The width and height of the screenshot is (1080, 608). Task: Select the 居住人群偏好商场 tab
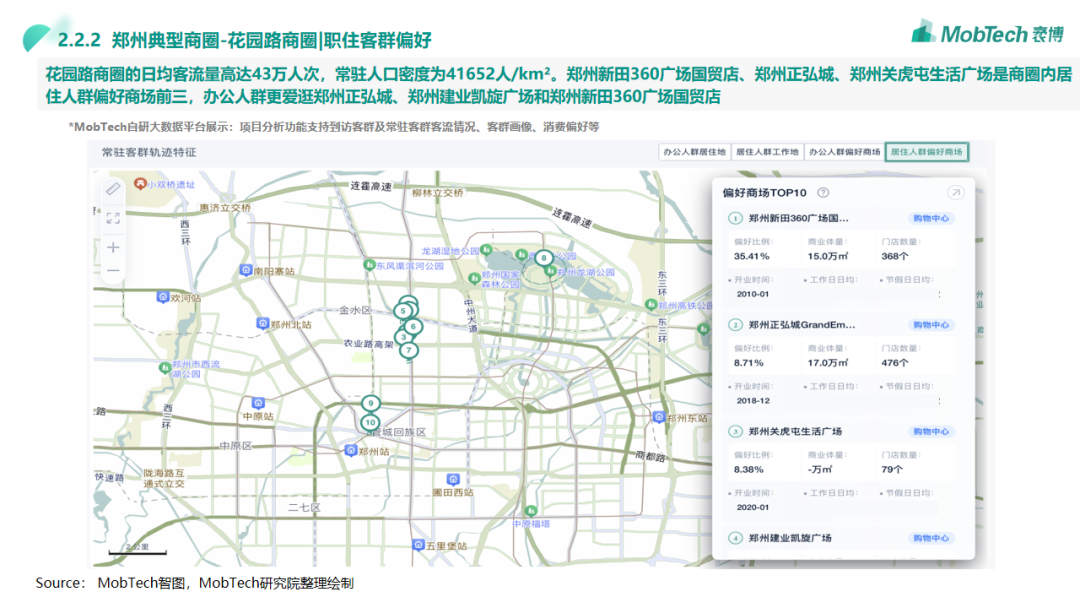(x=927, y=152)
